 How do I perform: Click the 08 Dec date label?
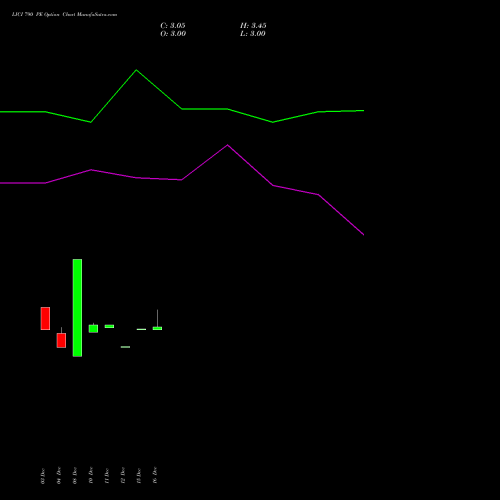pos(75,476)
